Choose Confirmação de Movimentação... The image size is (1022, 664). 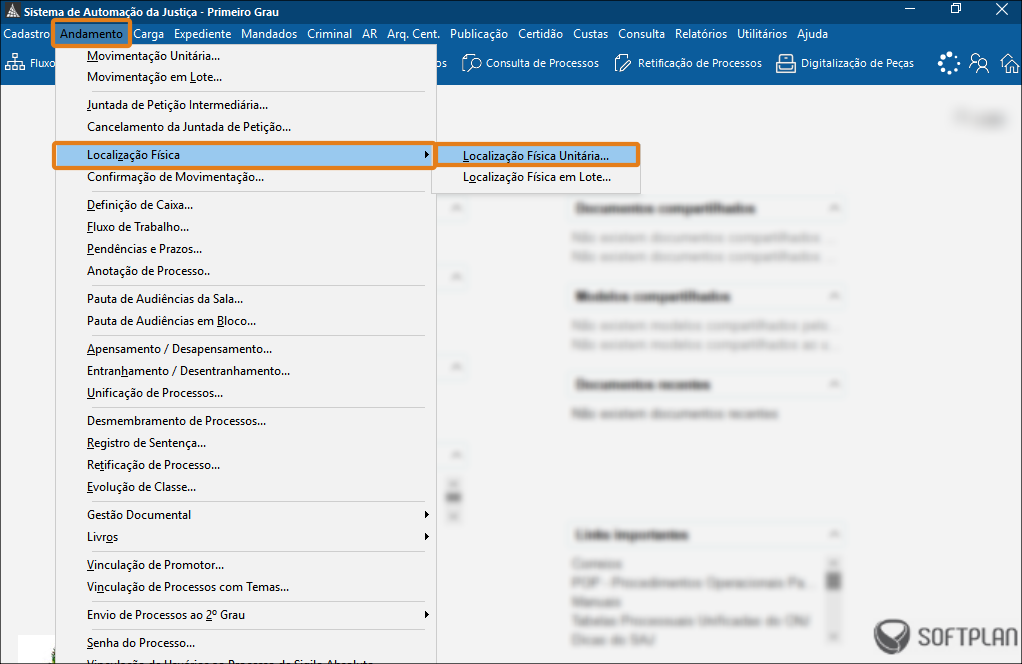(244, 177)
